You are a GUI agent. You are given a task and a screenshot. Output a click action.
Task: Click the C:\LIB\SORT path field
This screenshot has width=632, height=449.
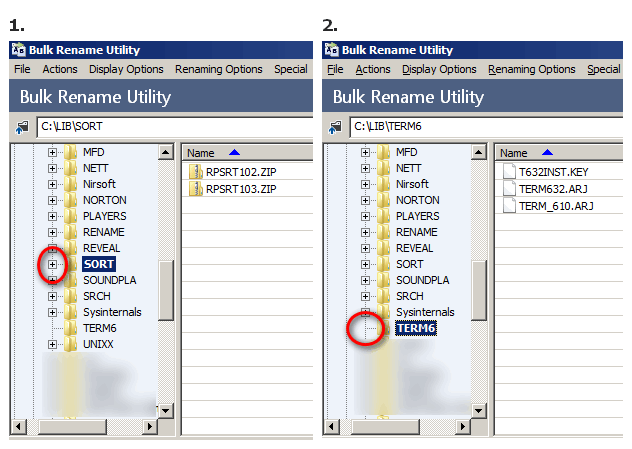point(175,127)
